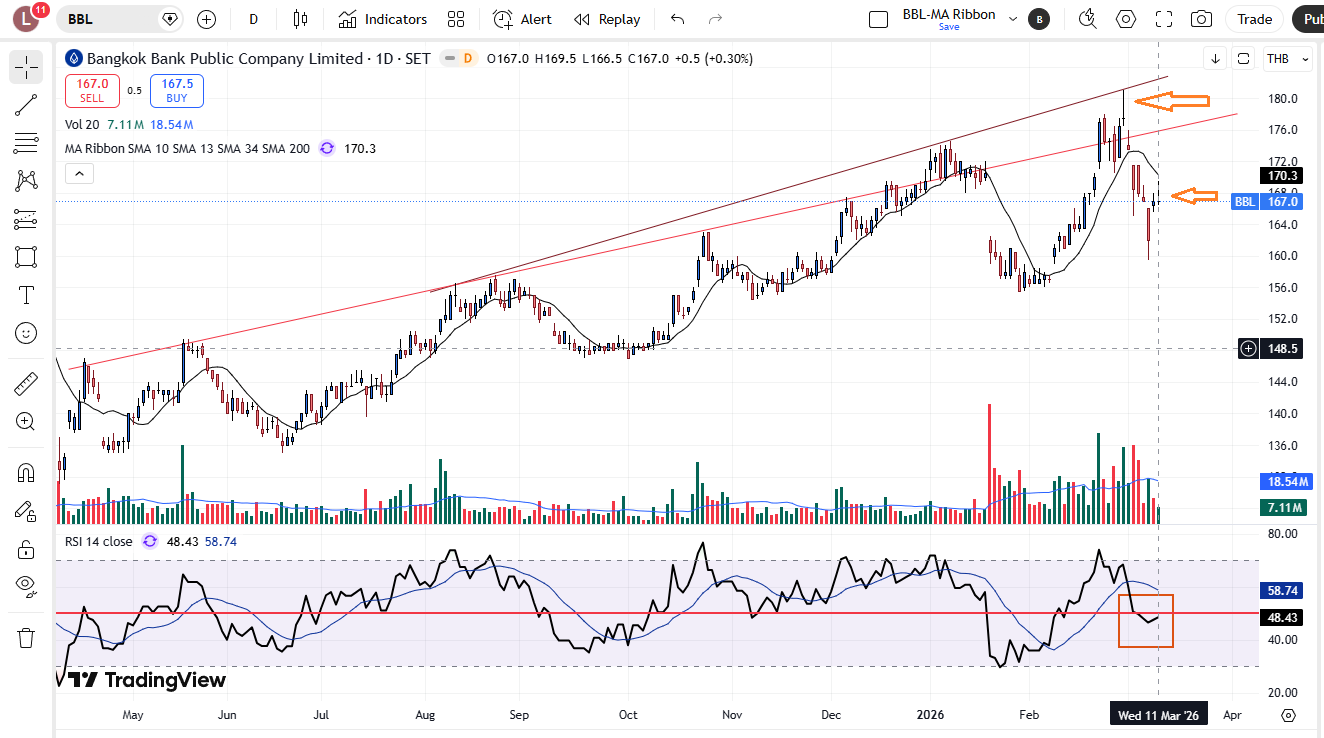Click the down arrow button beside the sync icon
The width and height of the screenshot is (1324, 738).
point(1215,59)
